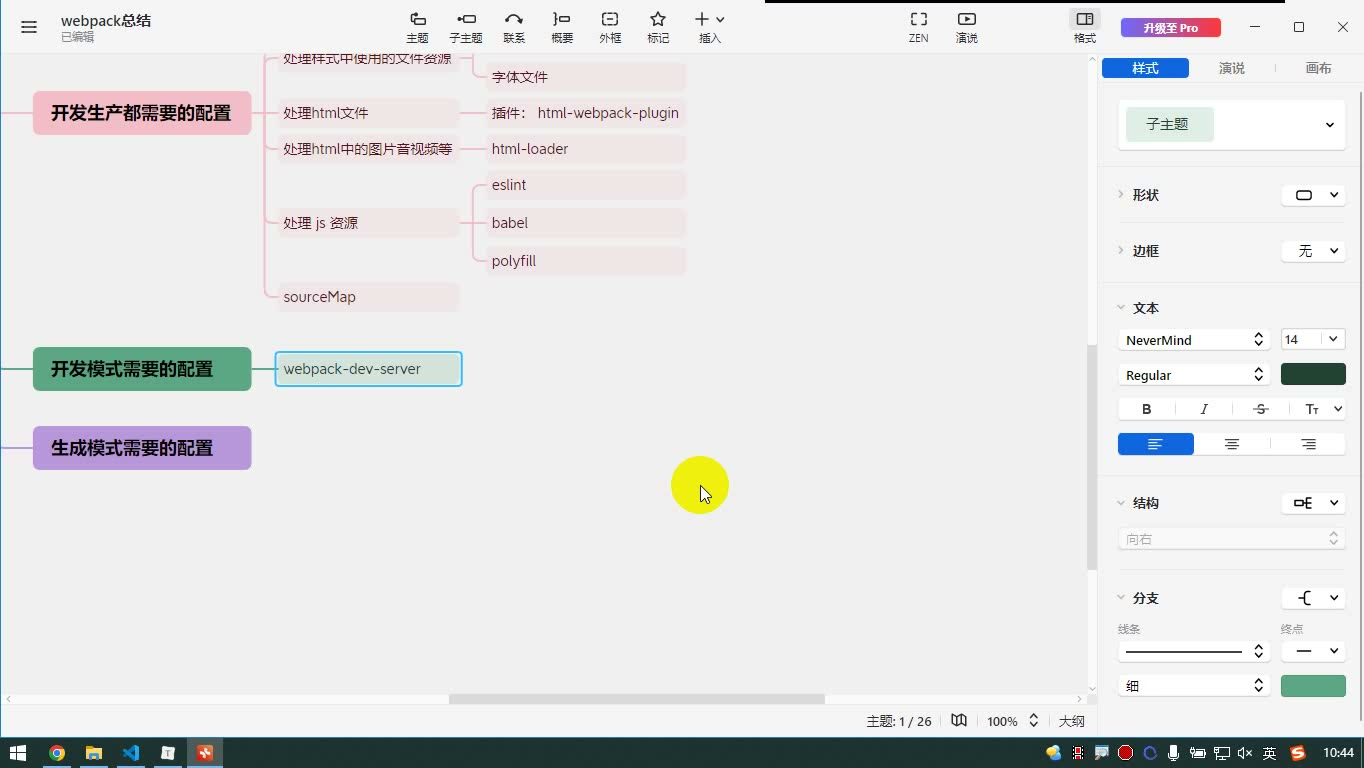Image resolution: width=1364 pixels, height=768 pixels.
Task: Open the 边框 border dropdown
Action: click(1313, 251)
